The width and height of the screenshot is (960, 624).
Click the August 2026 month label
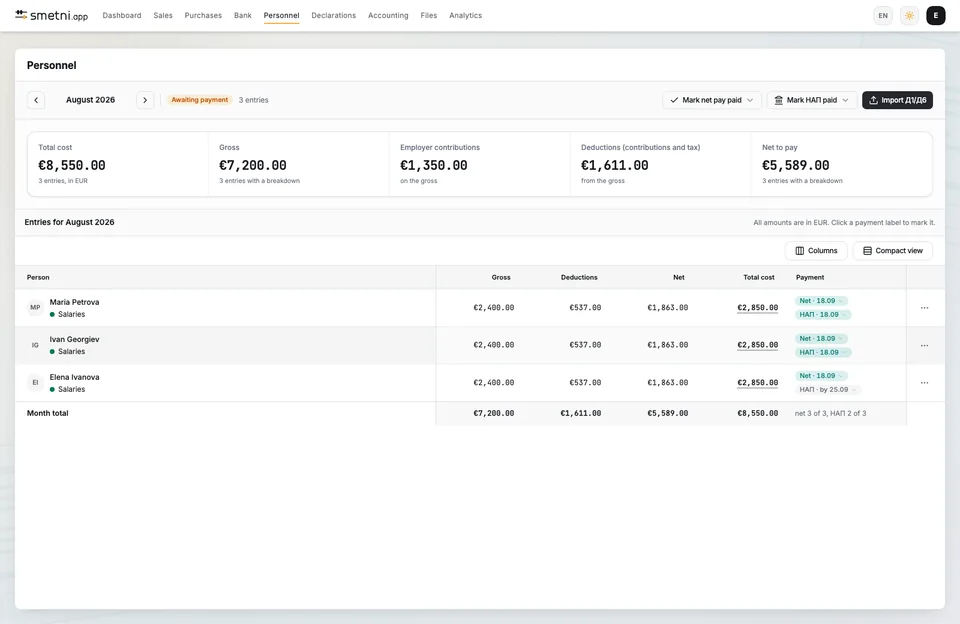(91, 100)
